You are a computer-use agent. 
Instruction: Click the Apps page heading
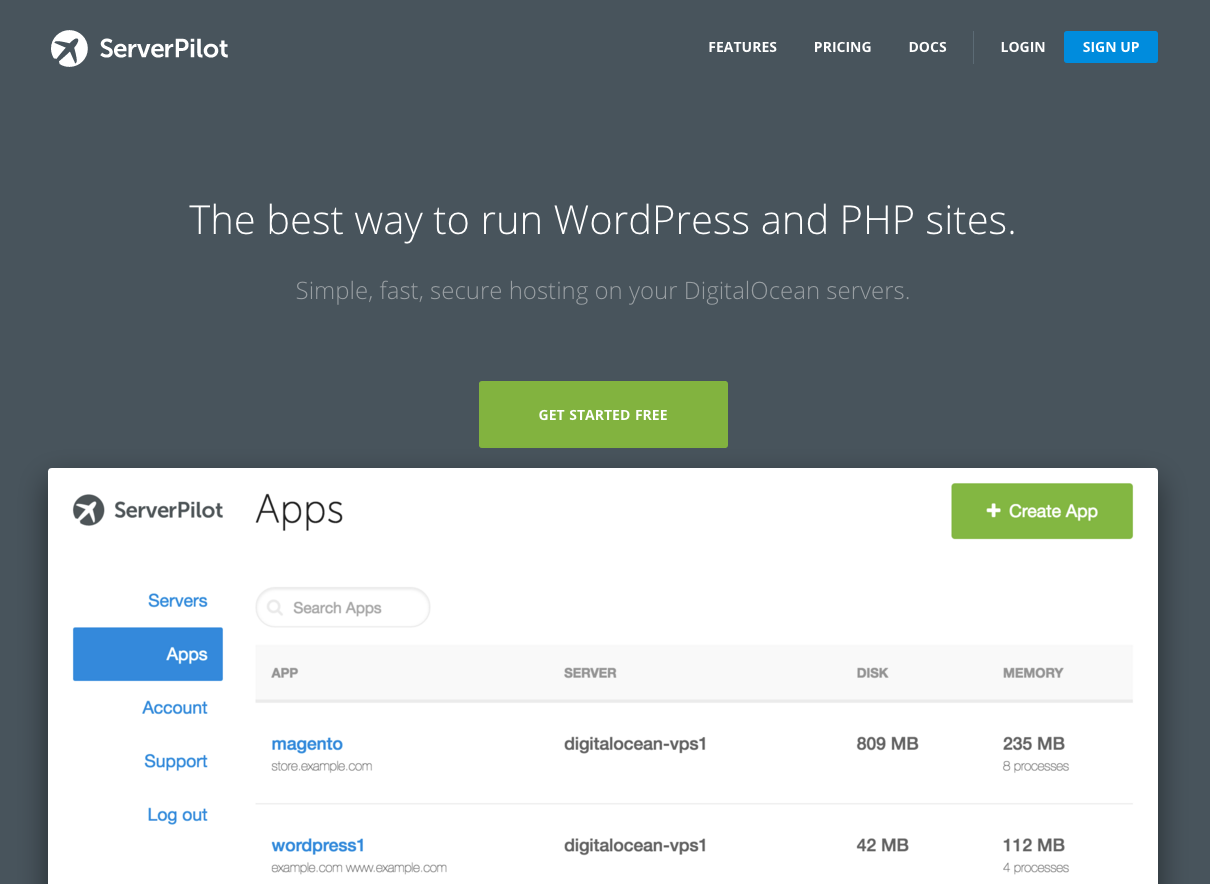pyautogui.click(x=299, y=510)
